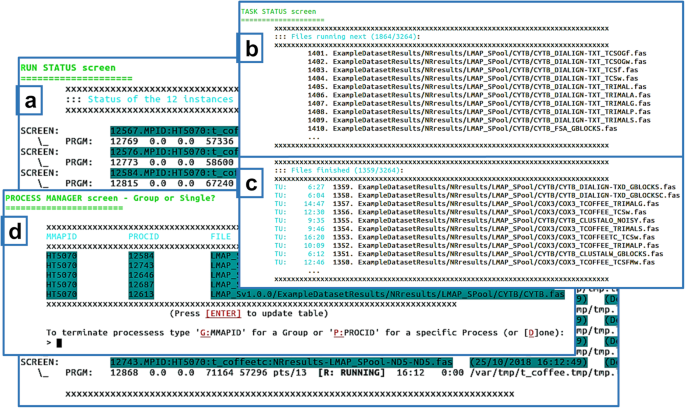Click the TASK STATUS screen title

[x=278, y=11]
